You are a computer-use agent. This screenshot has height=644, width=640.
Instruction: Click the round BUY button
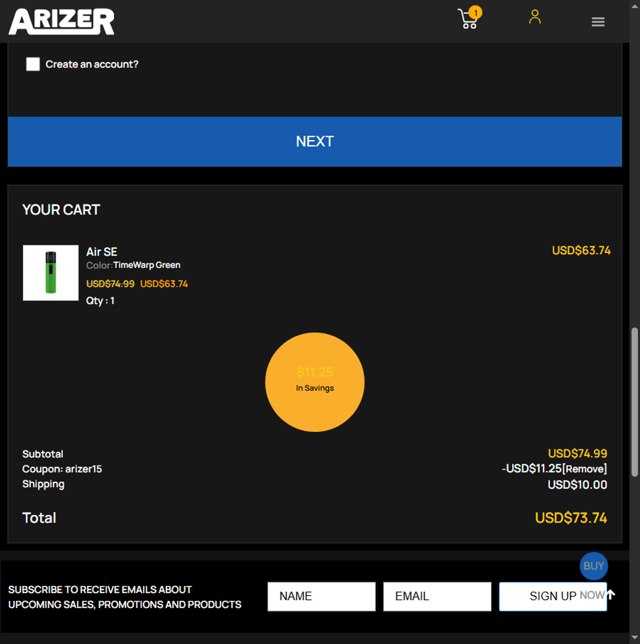pyautogui.click(x=594, y=566)
